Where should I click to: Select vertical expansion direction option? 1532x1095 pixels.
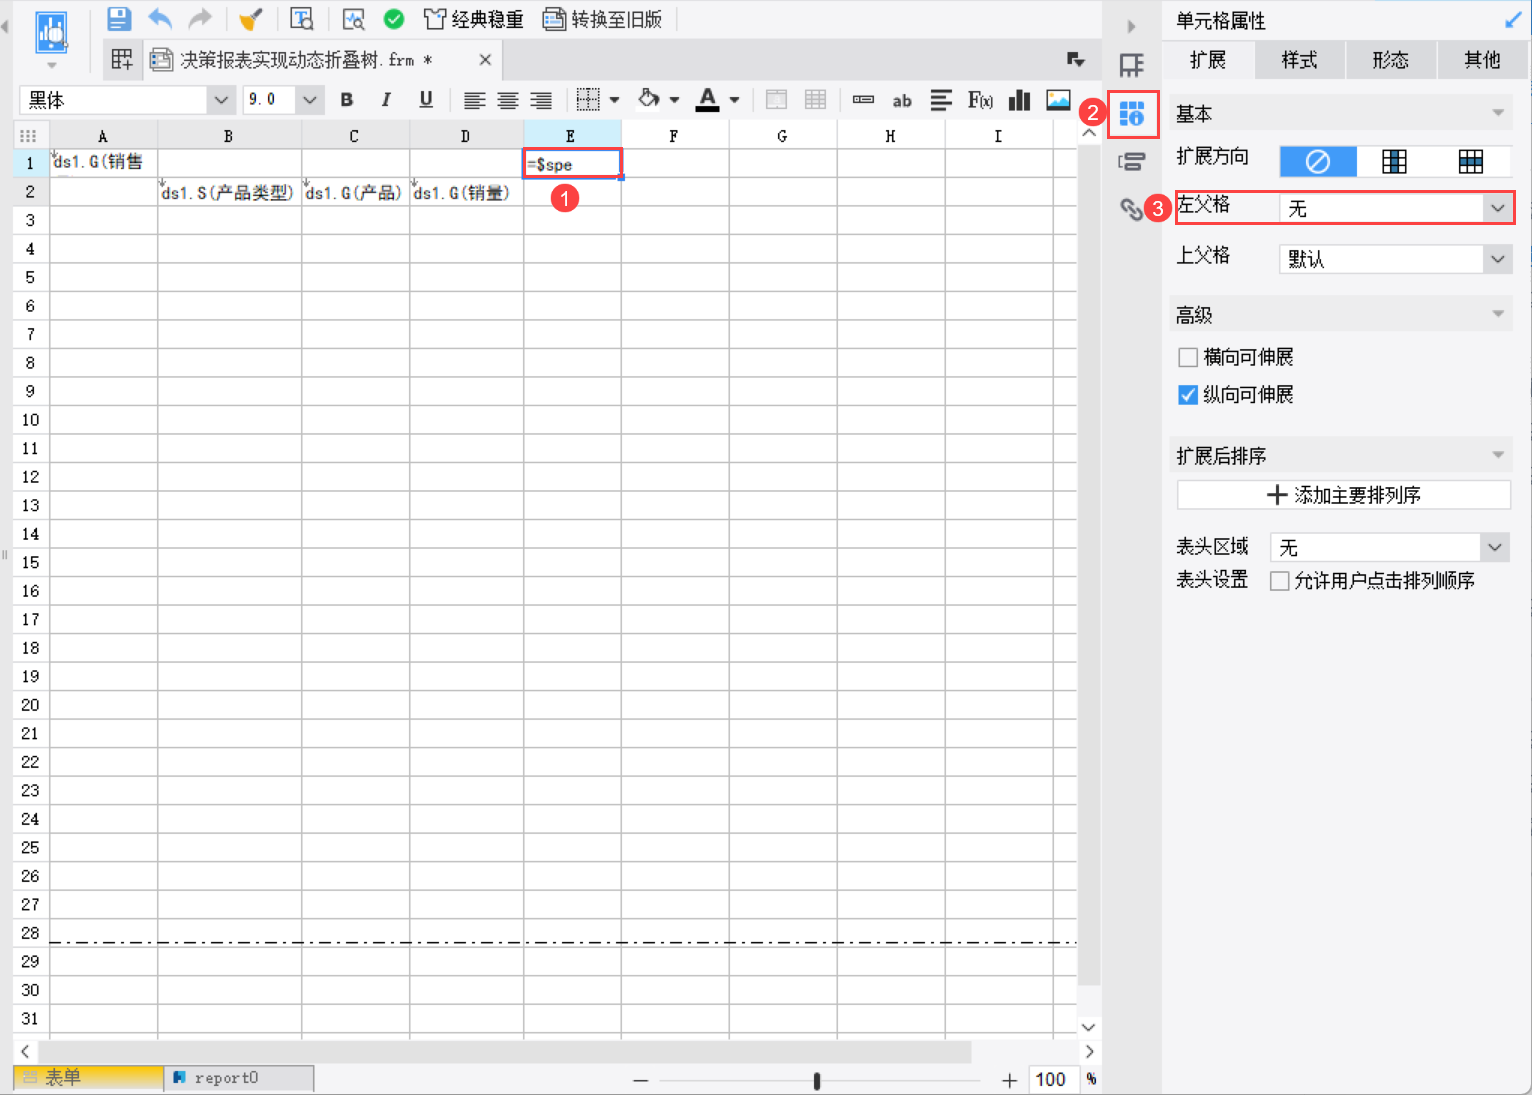[x=1394, y=161]
